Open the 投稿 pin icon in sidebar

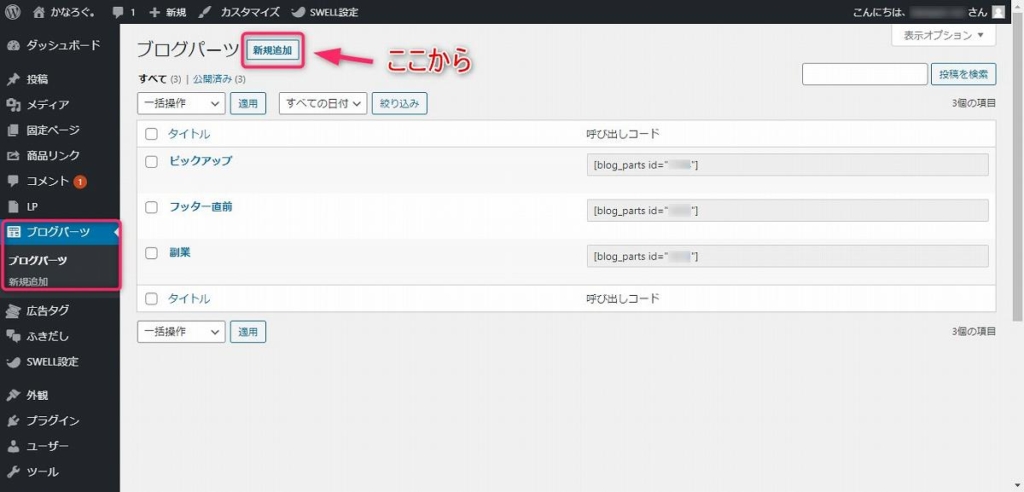(13, 79)
